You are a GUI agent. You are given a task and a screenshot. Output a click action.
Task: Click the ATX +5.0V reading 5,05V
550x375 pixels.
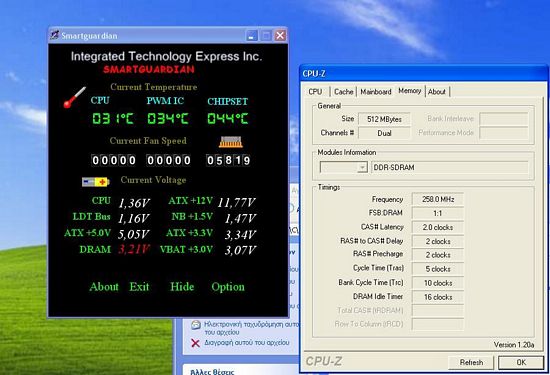coord(134,234)
